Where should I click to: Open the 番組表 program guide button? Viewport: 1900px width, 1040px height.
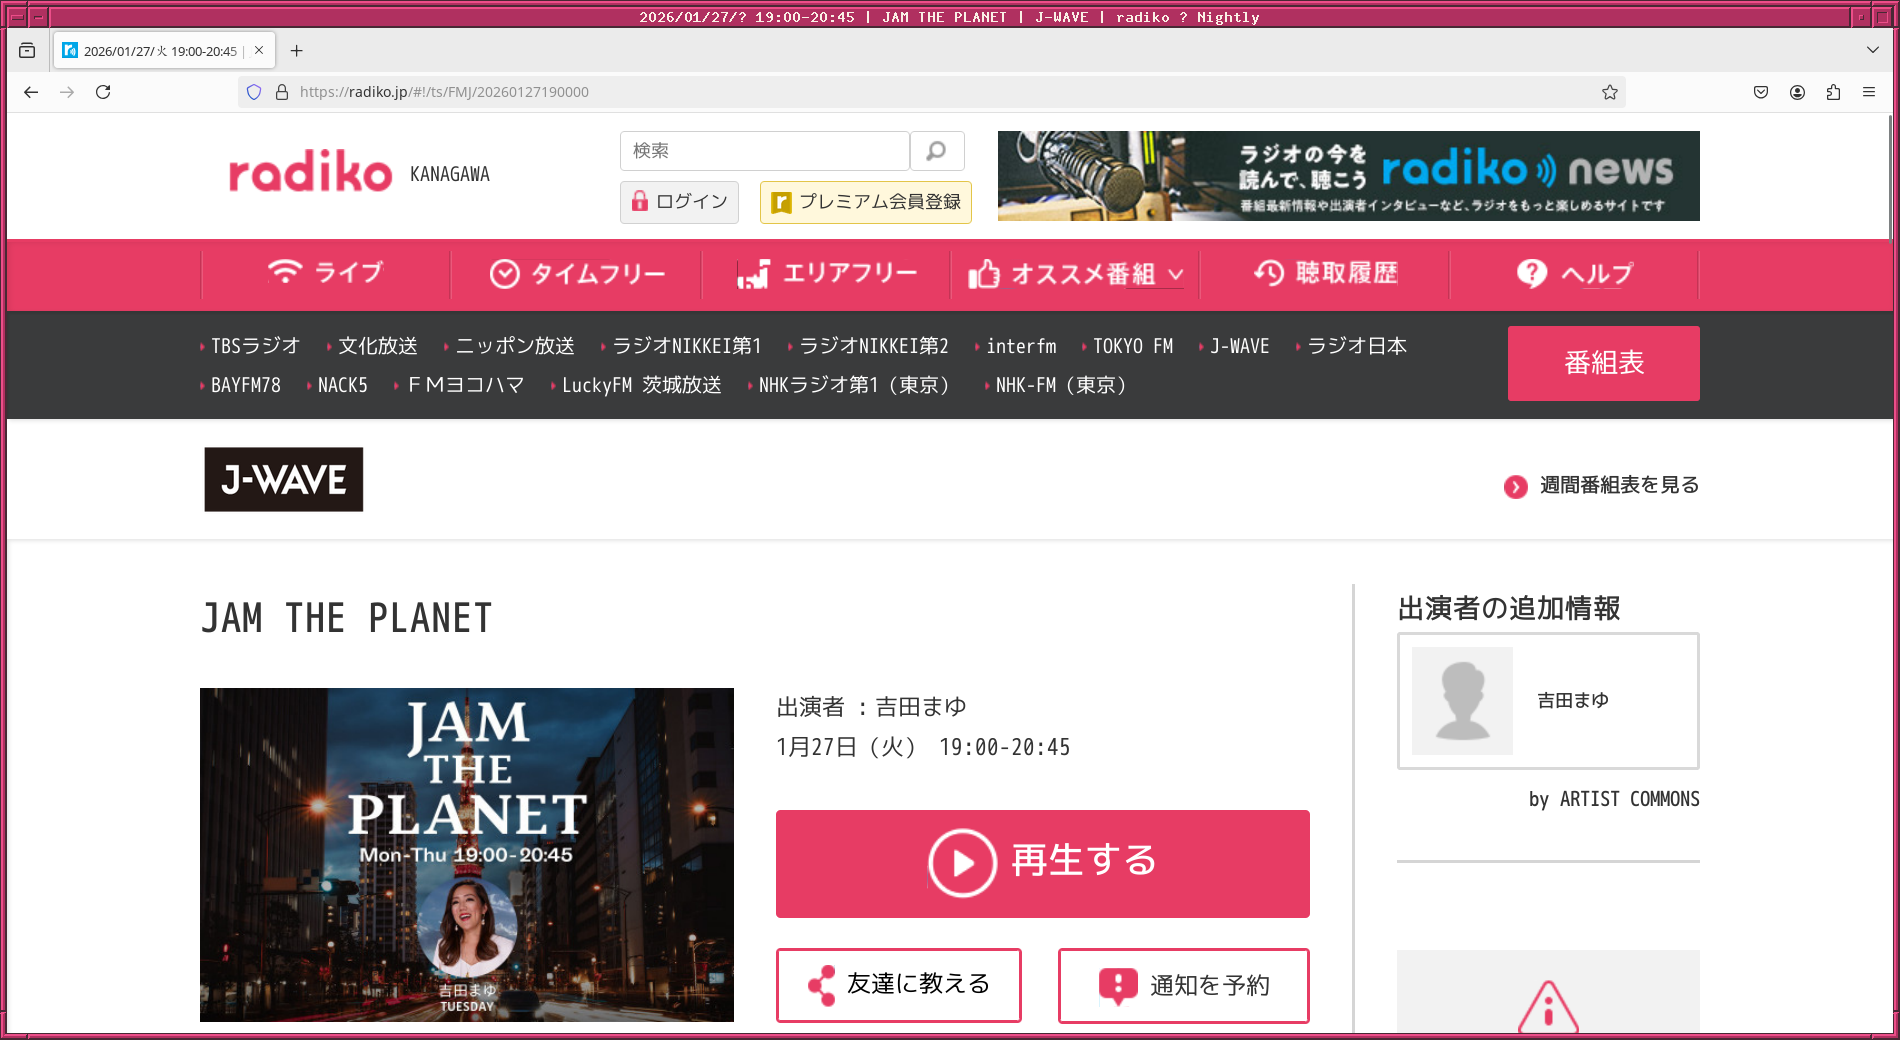(x=1603, y=363)
